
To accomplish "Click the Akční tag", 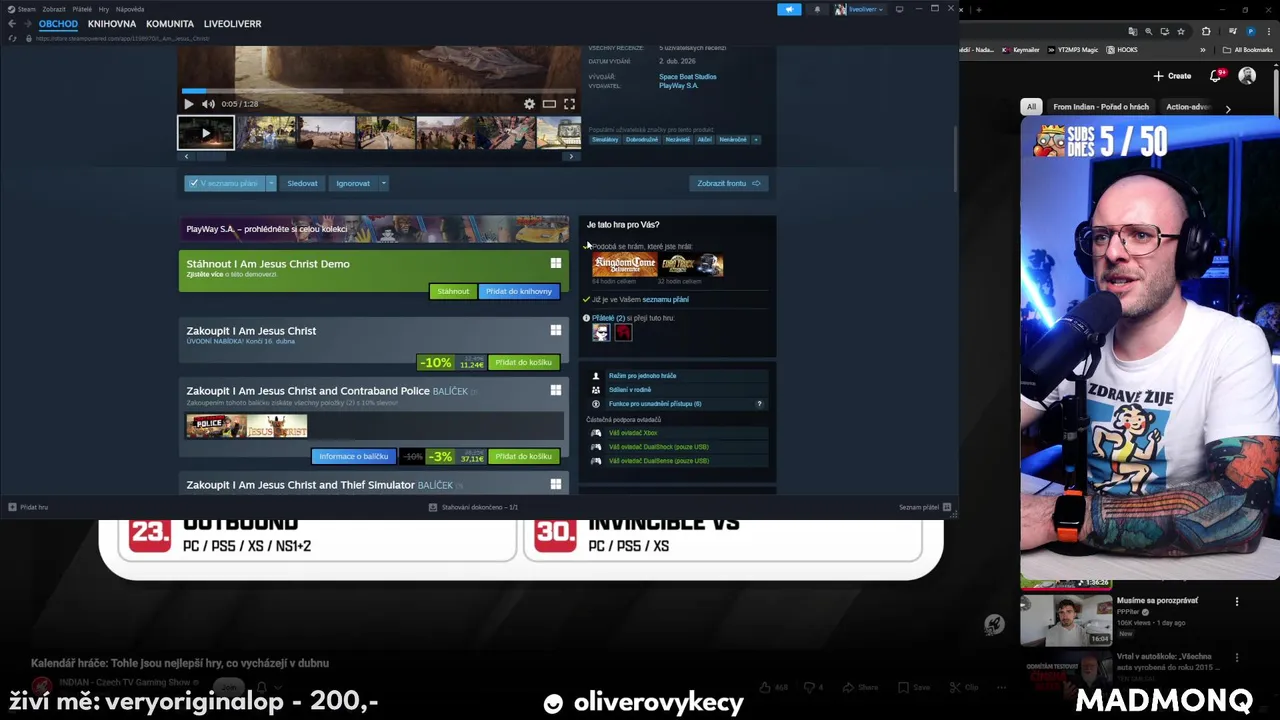I will pyautogui.click(x=705, y=140).
